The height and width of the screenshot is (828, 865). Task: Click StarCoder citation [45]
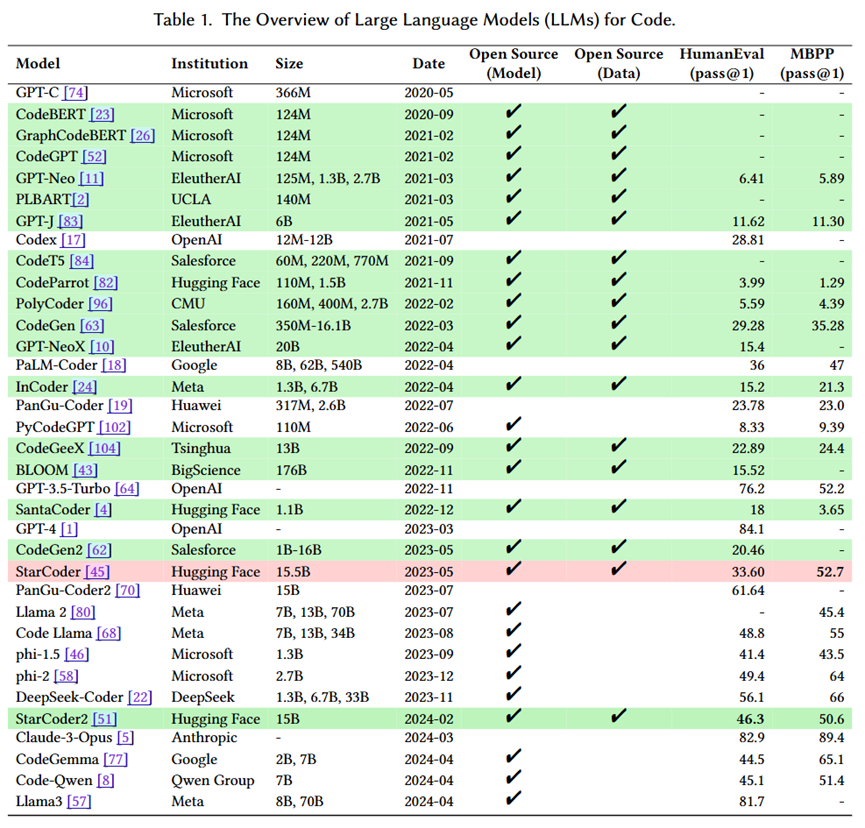pyautogui.click(x=97, y=571)
